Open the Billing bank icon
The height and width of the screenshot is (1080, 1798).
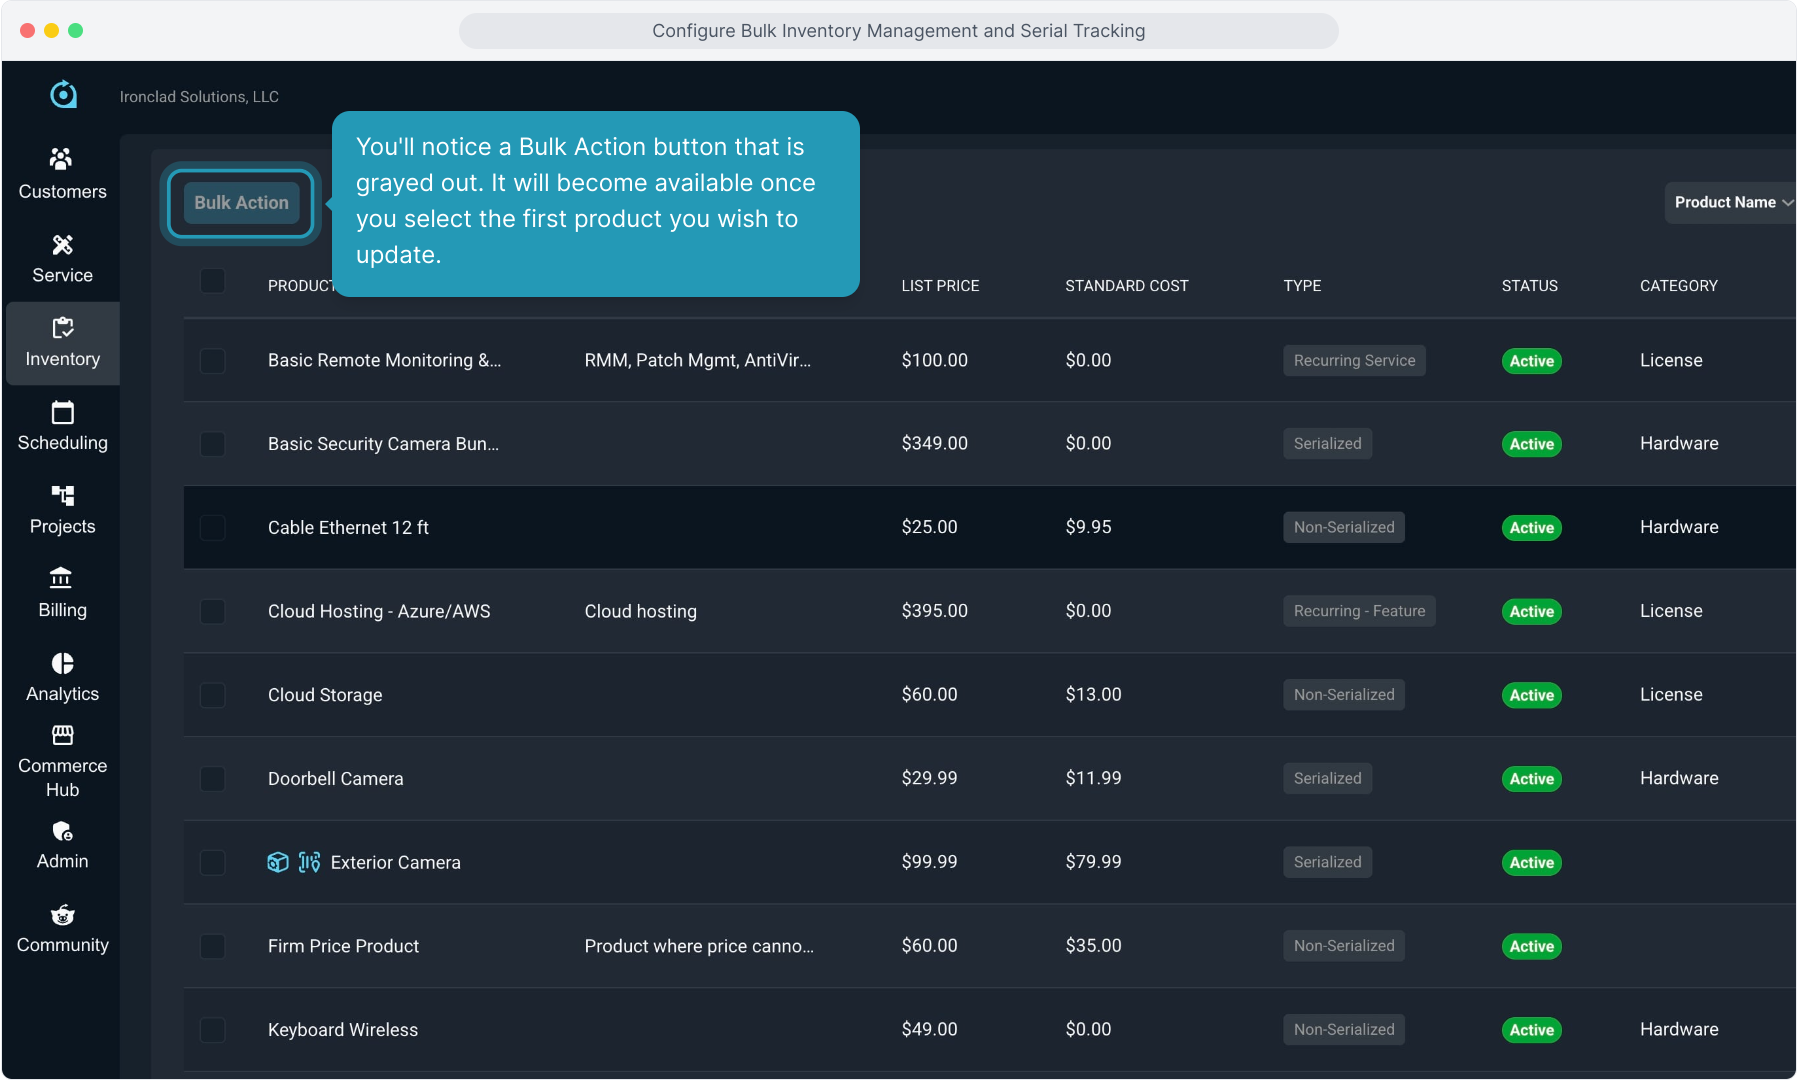click(62, 579)
